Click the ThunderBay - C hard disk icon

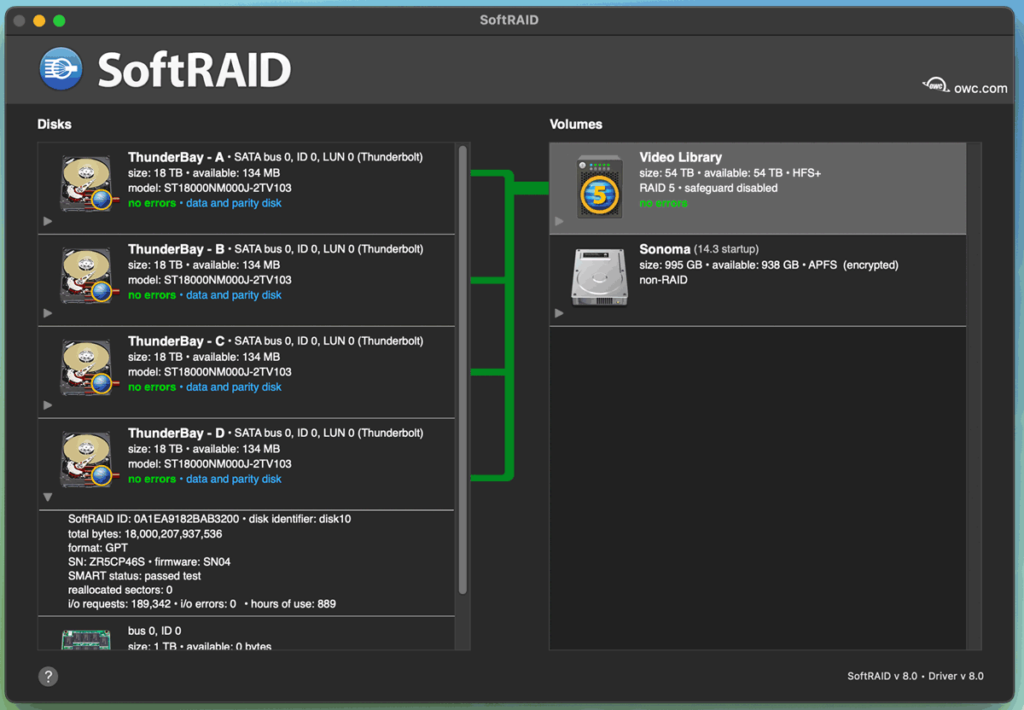(x=85, y=367)
